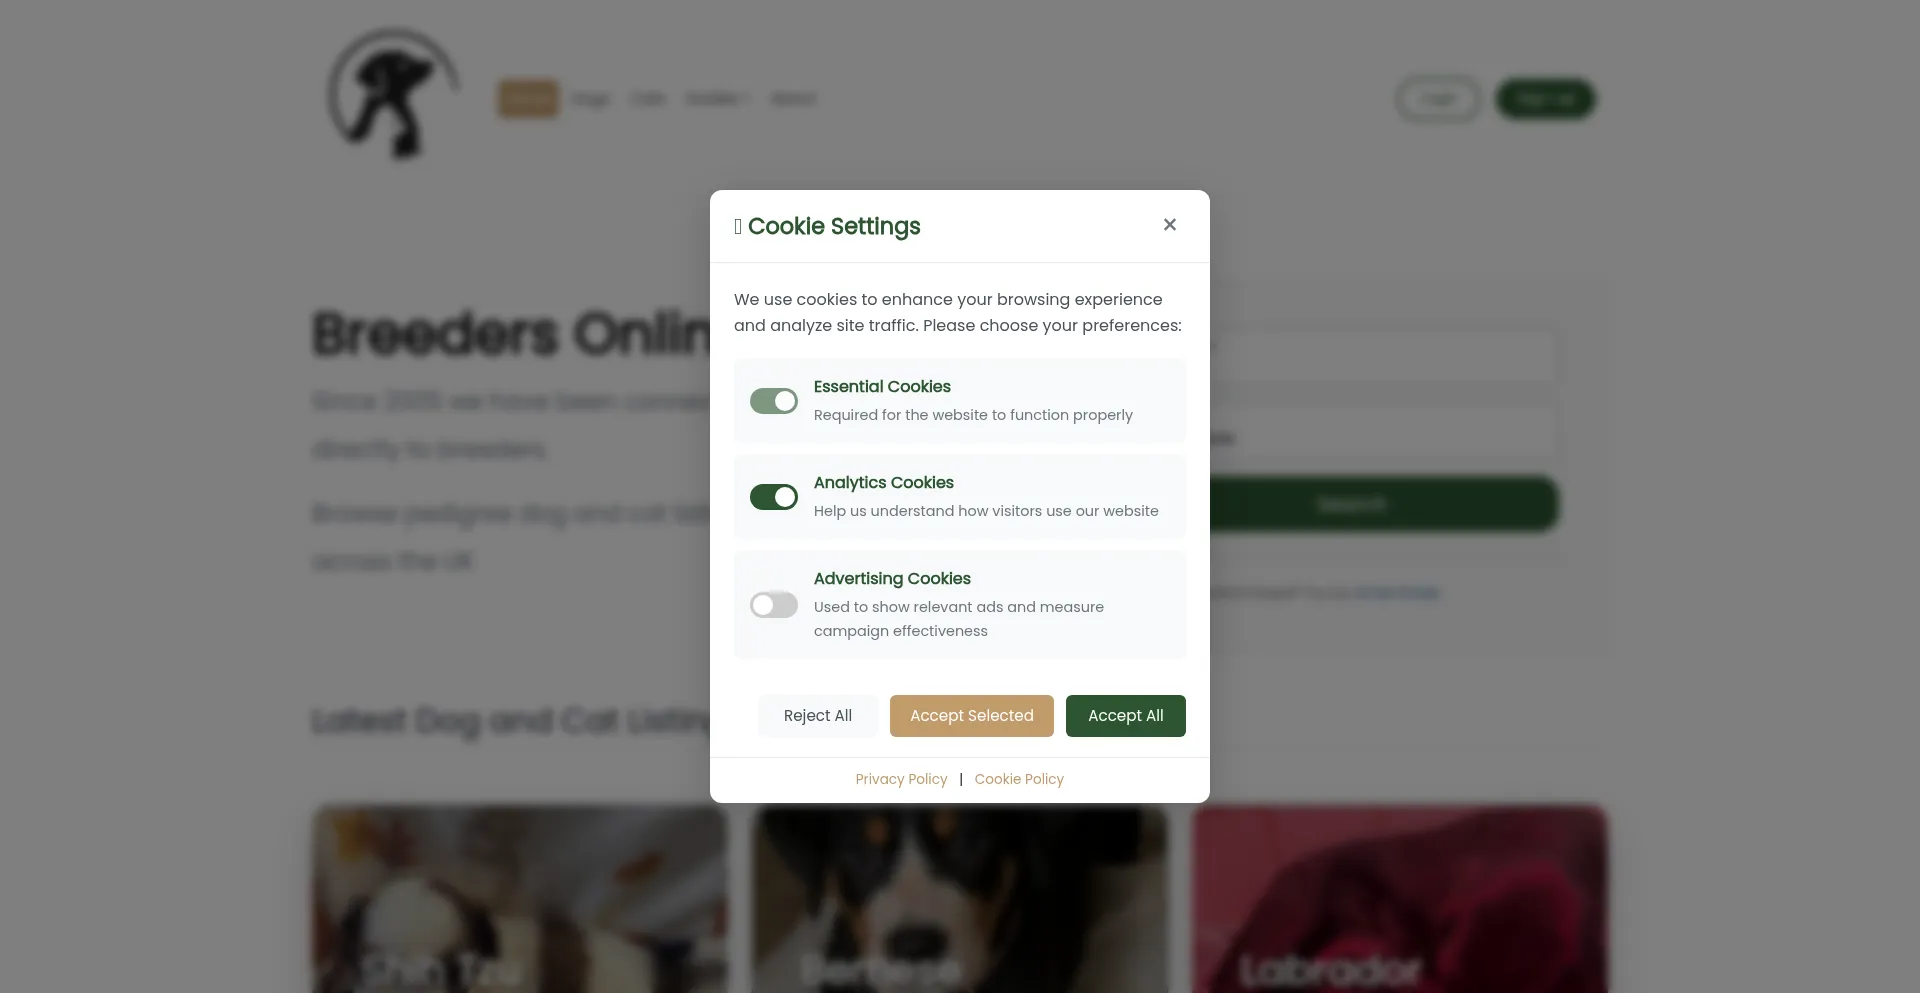
Task: Click the outlined Login button in header
Action: point(1439,99)
